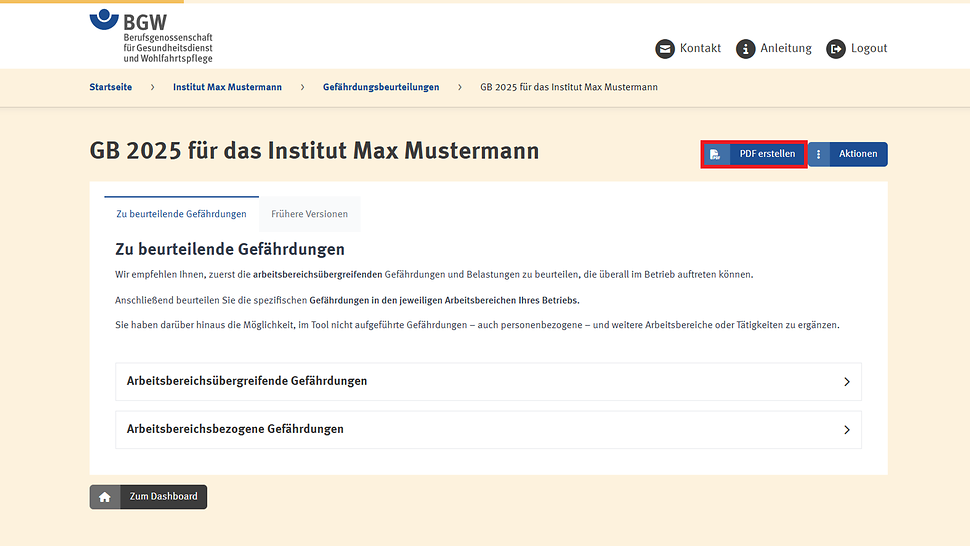Open the Aktionen dropdown menu

857,155
